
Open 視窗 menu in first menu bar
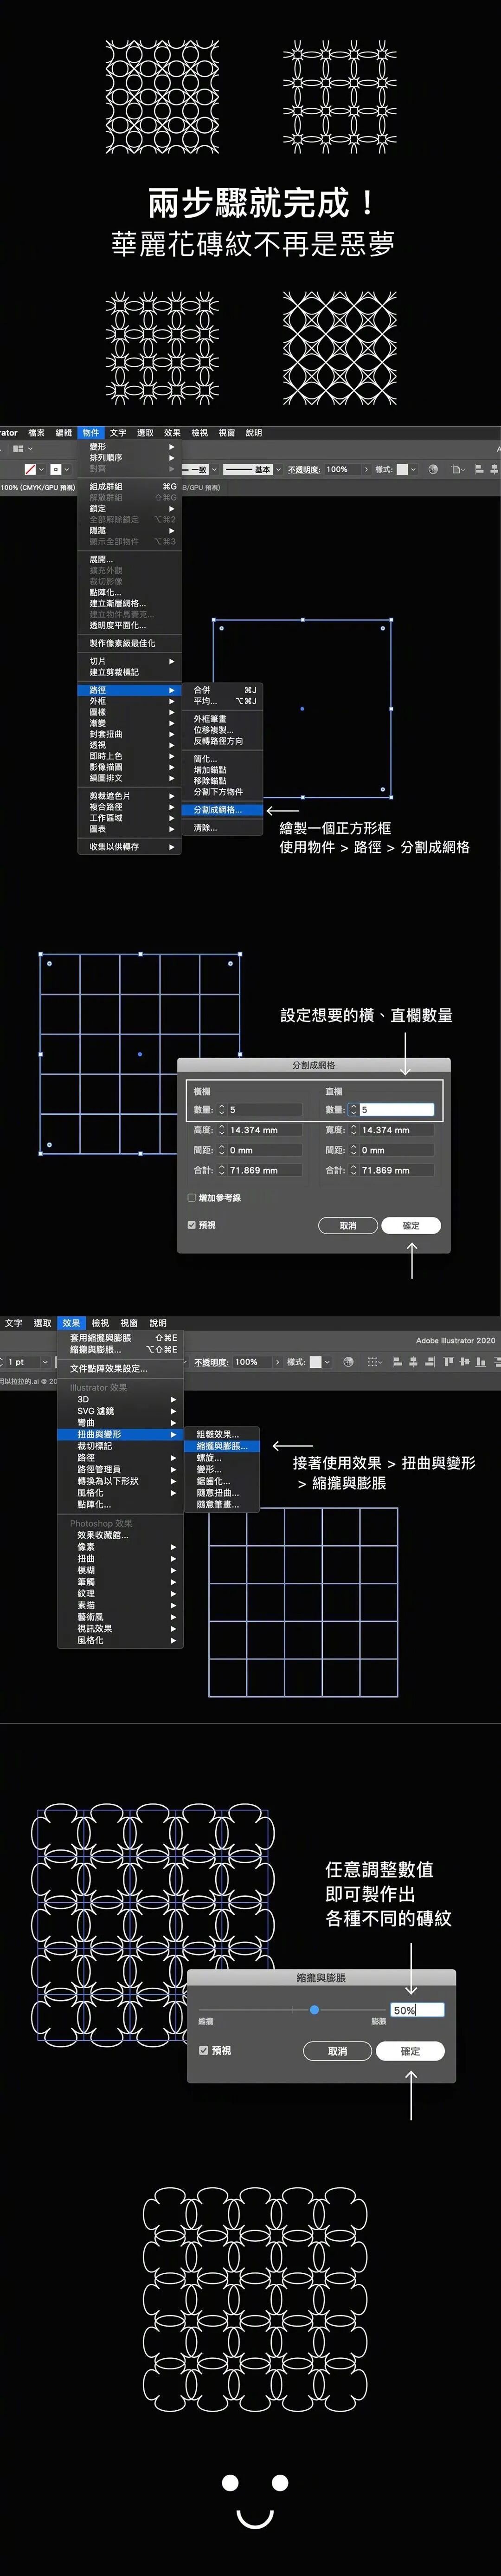pyautogui.click(x=227, y=433)
